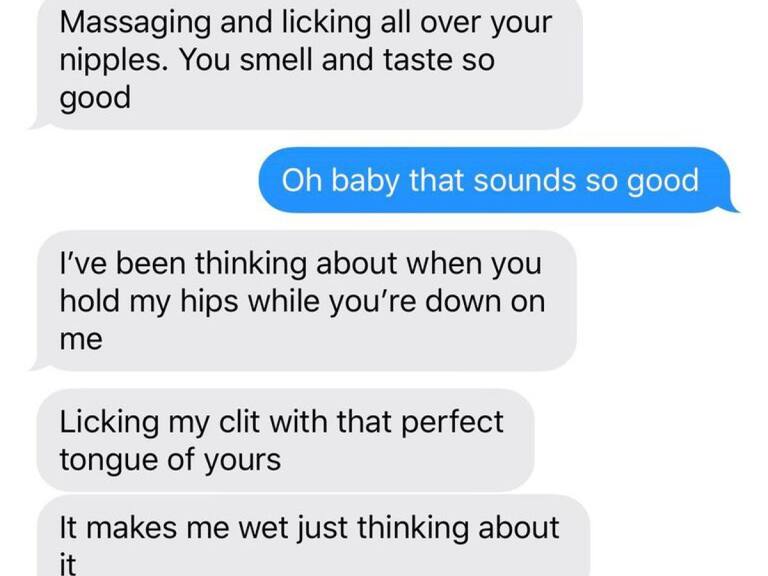Tap the tail of the top gray bubble
Image resolution: width=768 pixels, height=576 pixels.
[37, 123]
